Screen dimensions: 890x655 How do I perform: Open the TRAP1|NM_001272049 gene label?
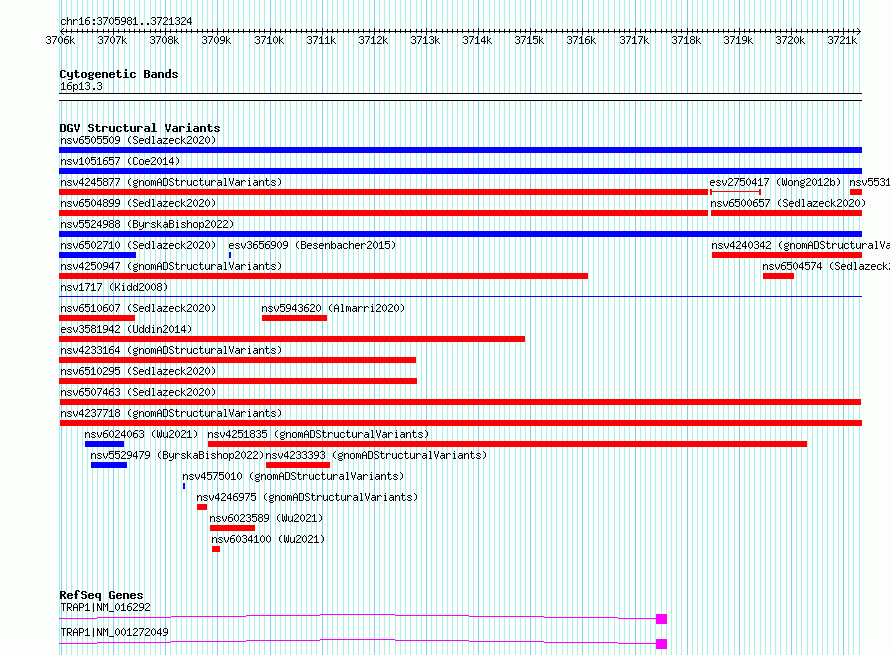pyautogui.click(x=114, y=632)
